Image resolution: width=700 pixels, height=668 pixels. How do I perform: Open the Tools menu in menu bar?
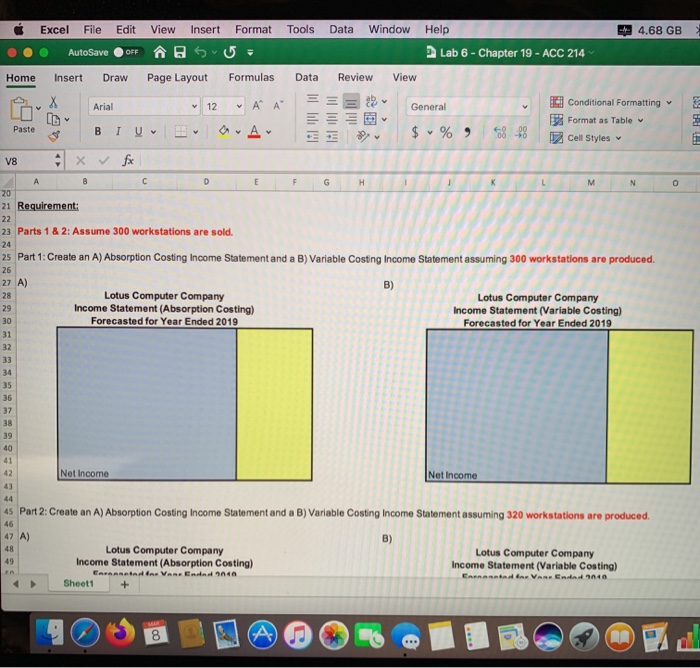coord(300,29)
